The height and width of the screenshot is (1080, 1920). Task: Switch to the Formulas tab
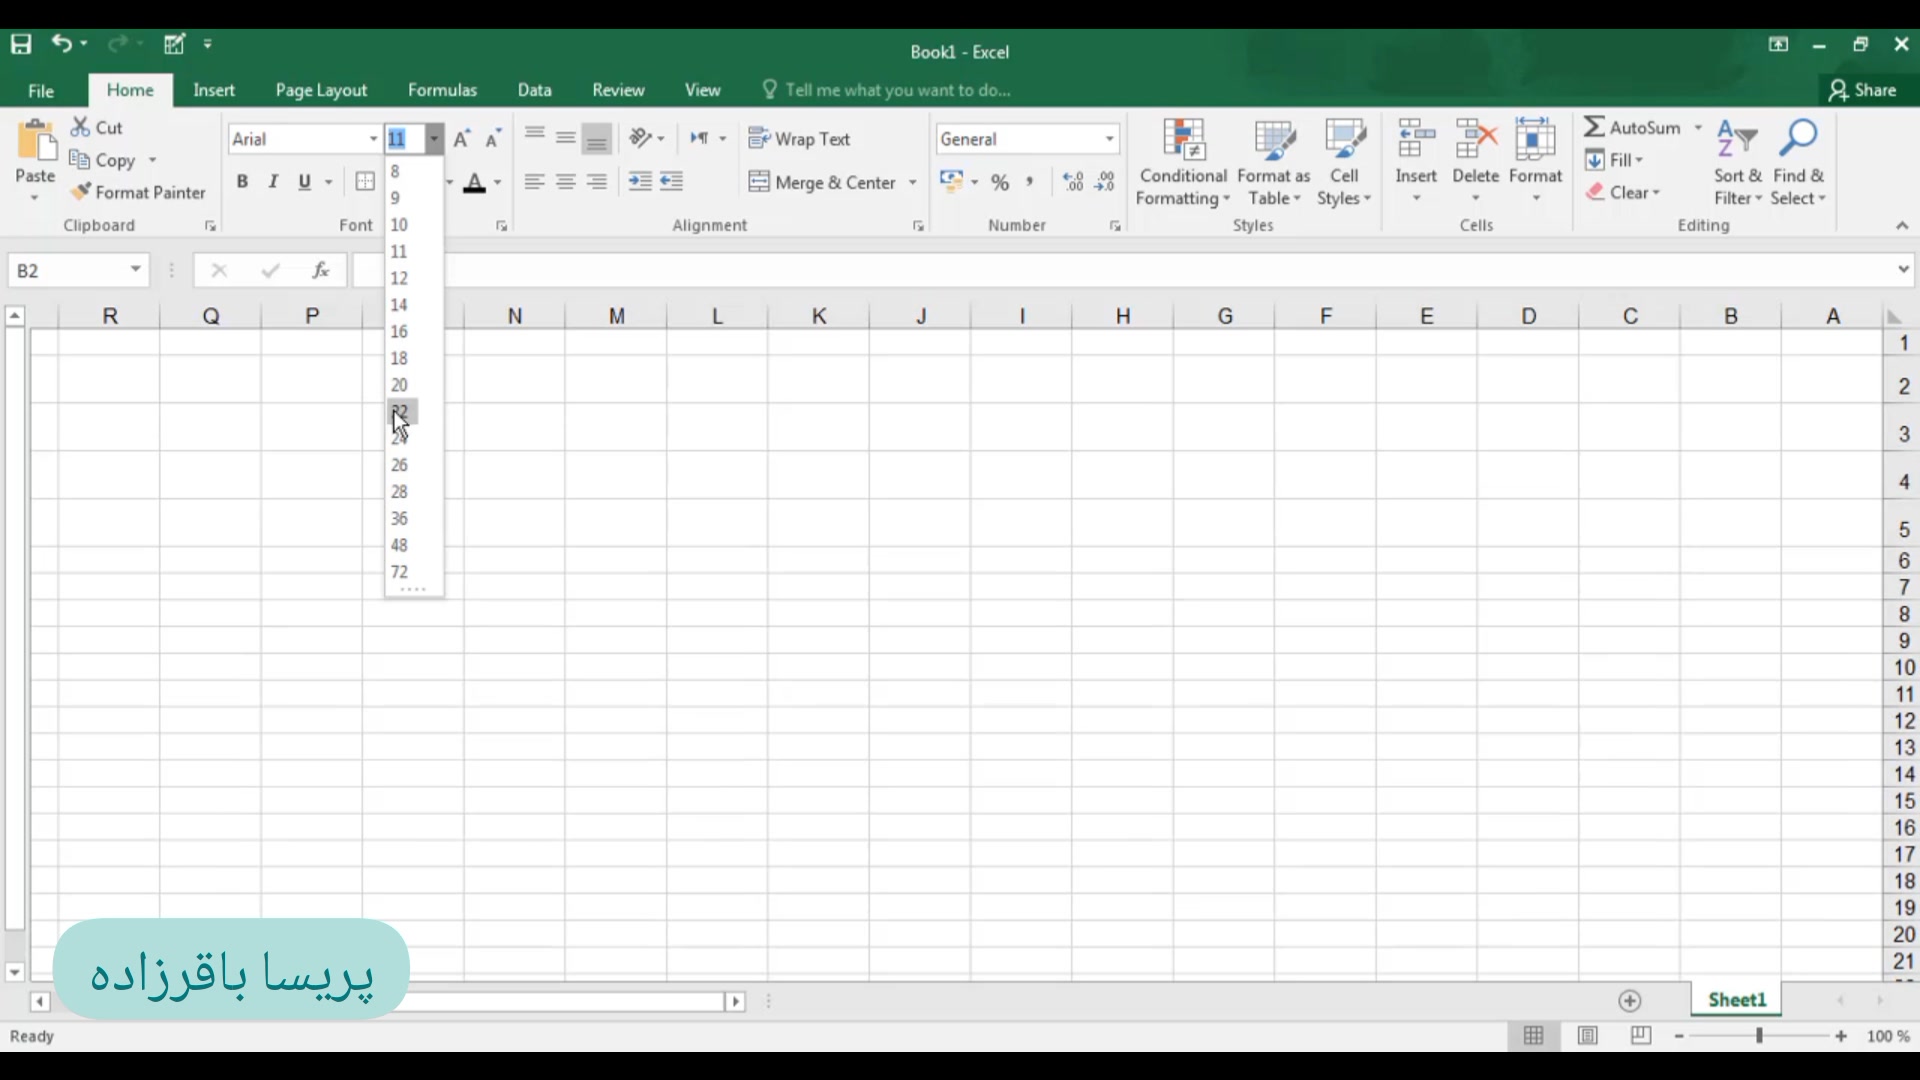point(442,90)
